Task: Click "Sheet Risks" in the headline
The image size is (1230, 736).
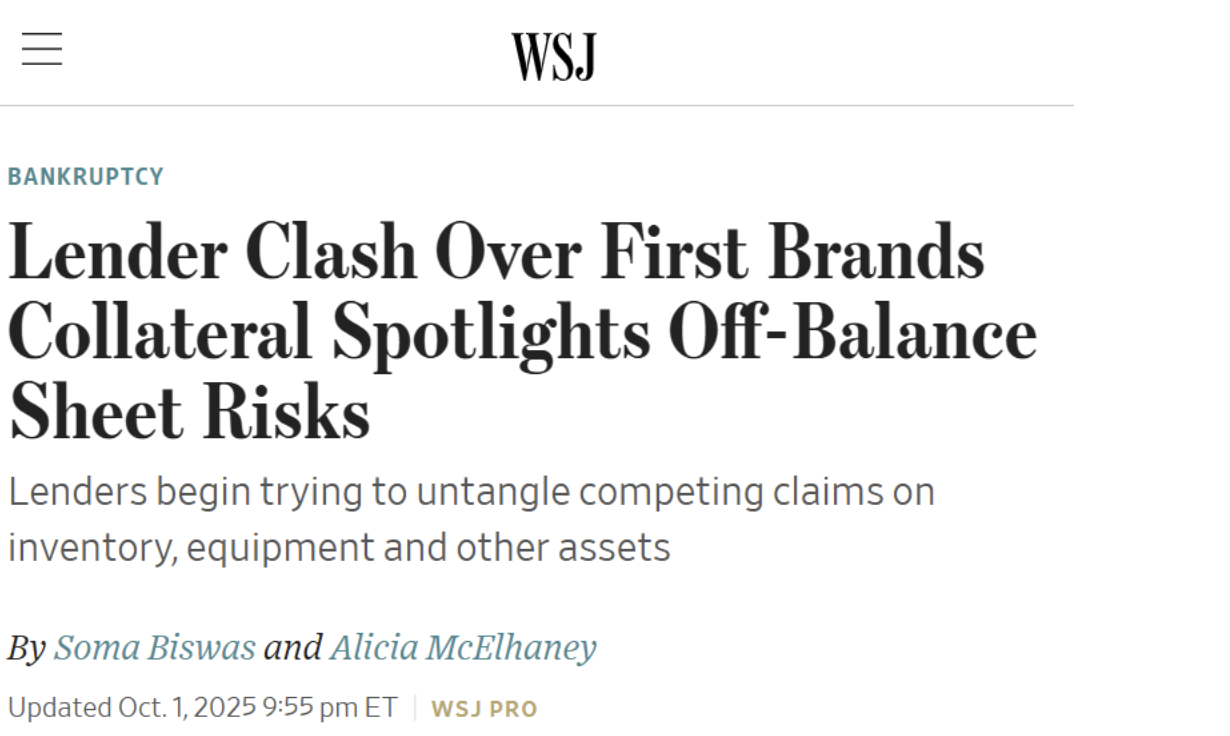Action: pyautogui.click(x=189, y=413)
